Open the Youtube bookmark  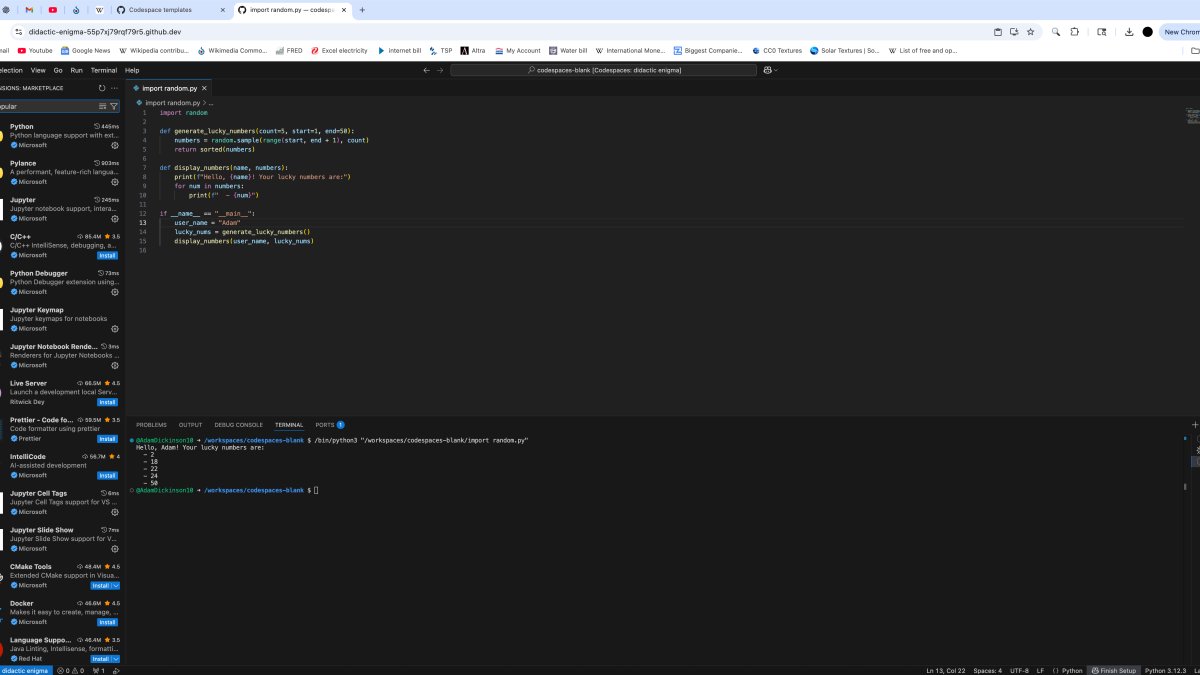point(35,50)
